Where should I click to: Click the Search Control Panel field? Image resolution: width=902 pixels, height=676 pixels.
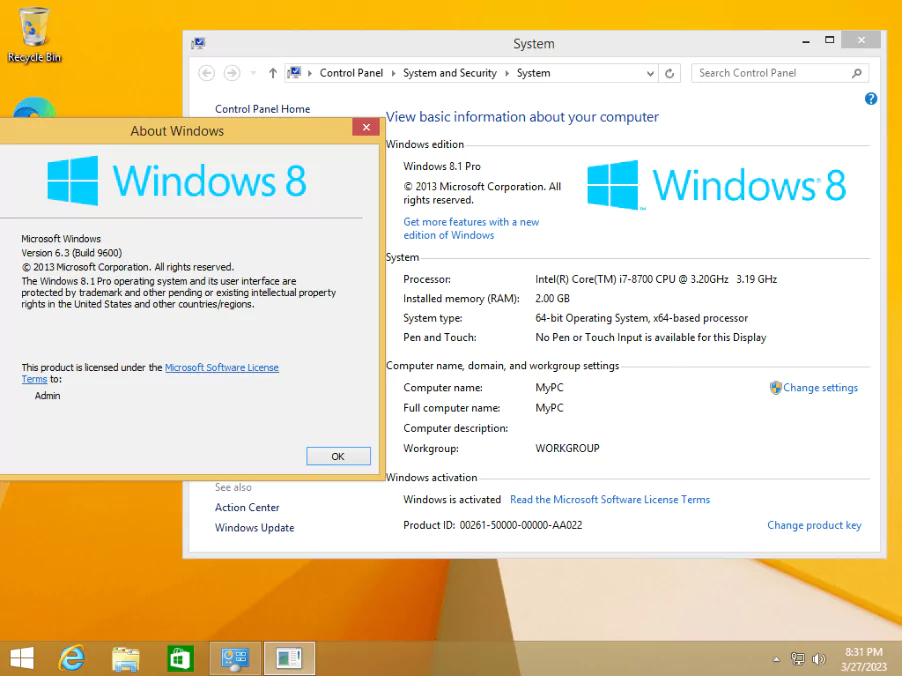coord(779,73)
